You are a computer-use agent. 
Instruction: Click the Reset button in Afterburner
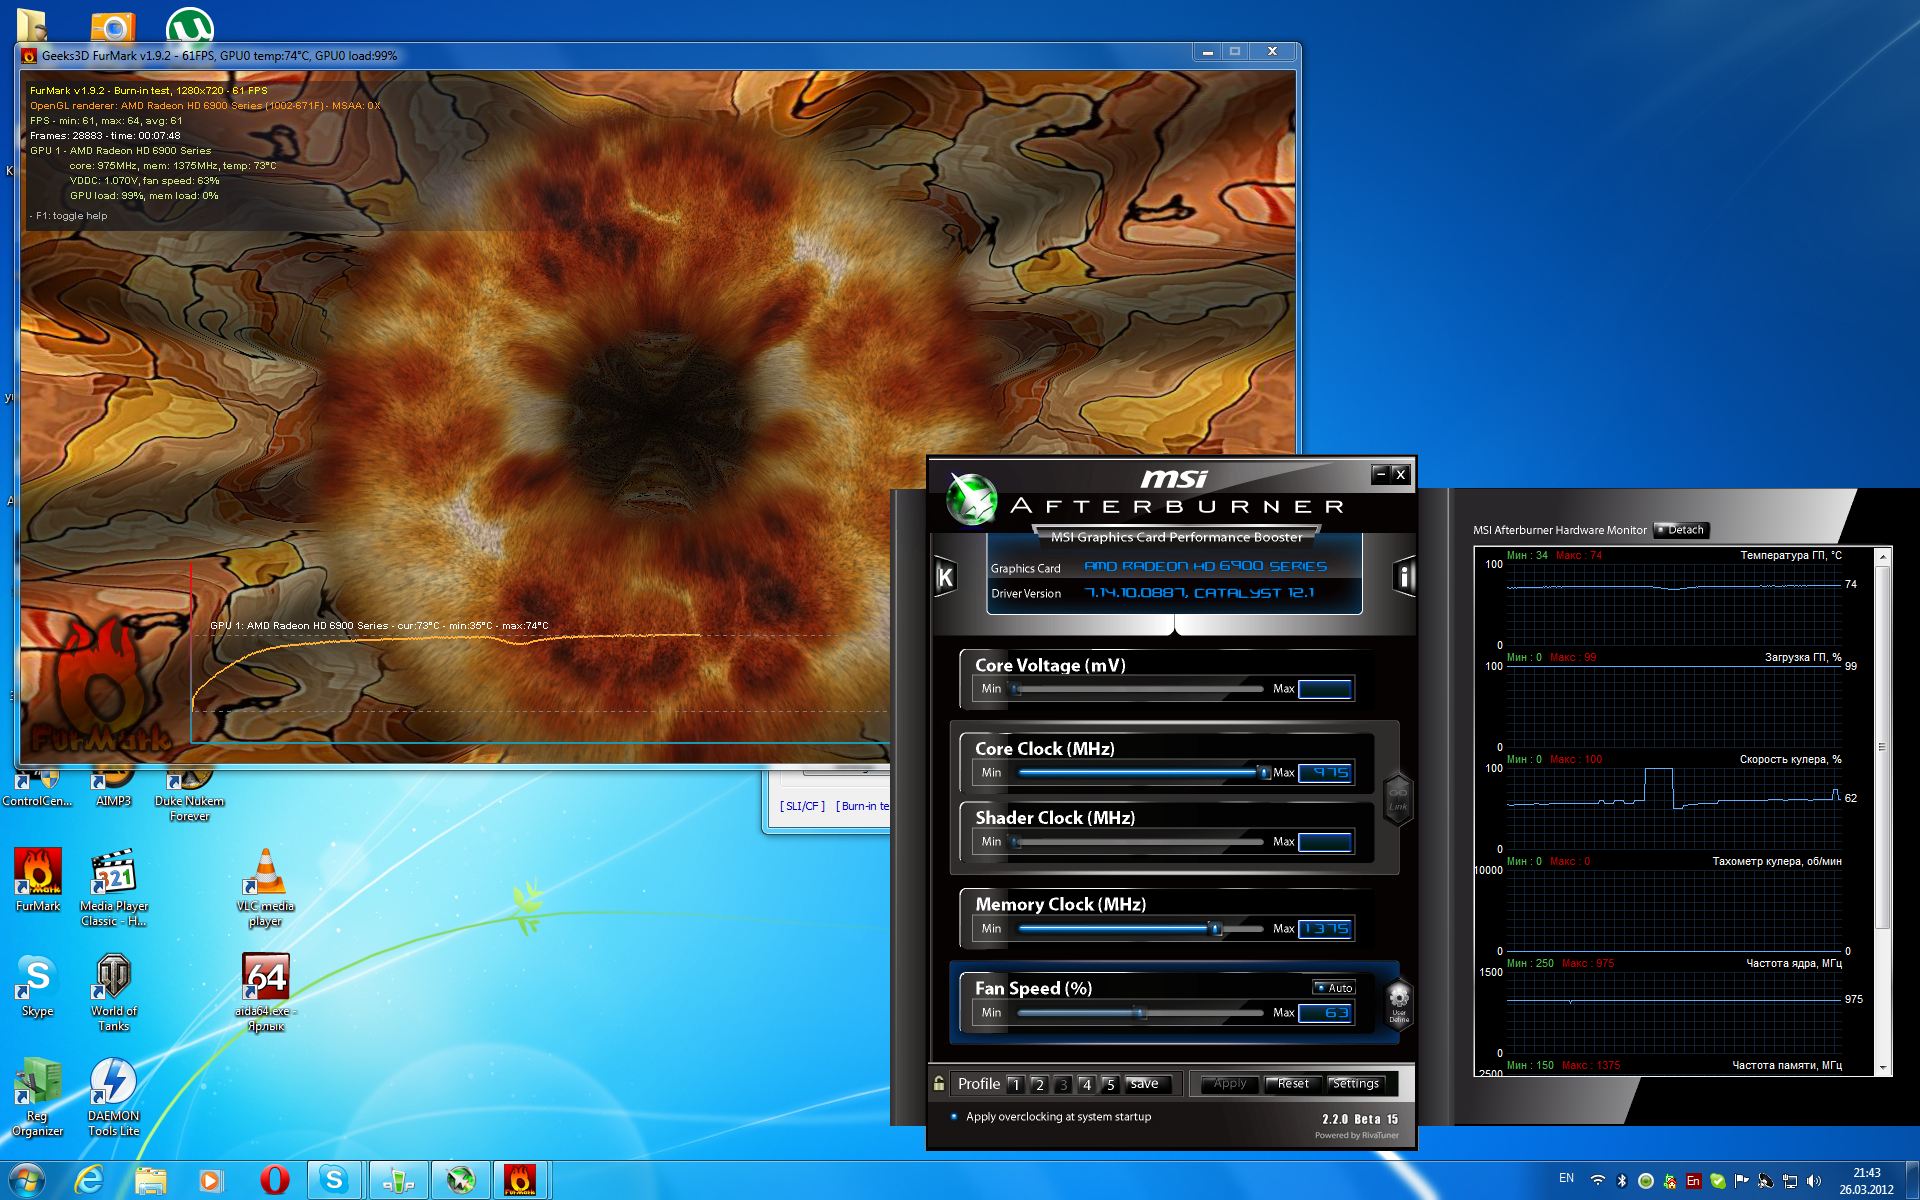pos(1292,1084)
